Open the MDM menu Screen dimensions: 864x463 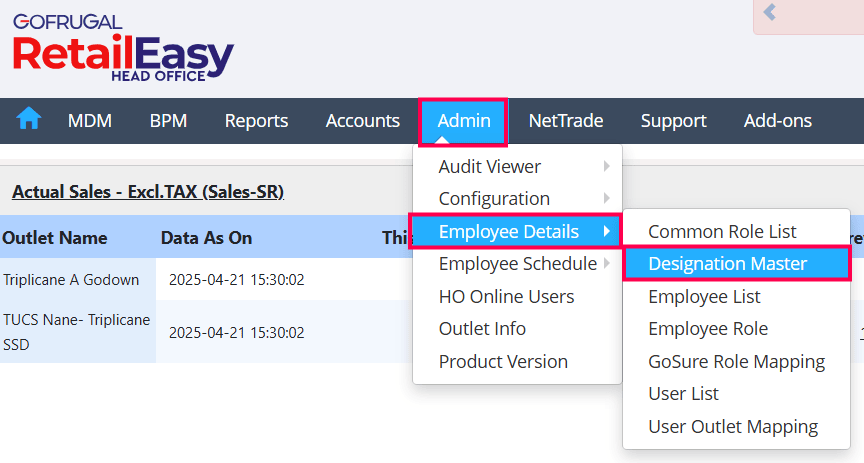[90, 121]
